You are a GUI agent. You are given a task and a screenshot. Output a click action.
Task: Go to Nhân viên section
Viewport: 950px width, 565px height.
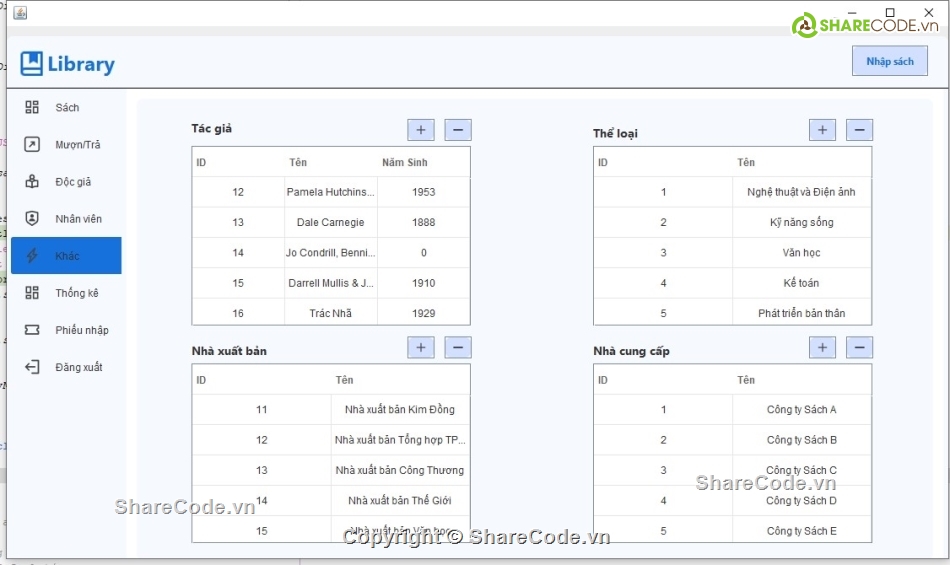66,218
